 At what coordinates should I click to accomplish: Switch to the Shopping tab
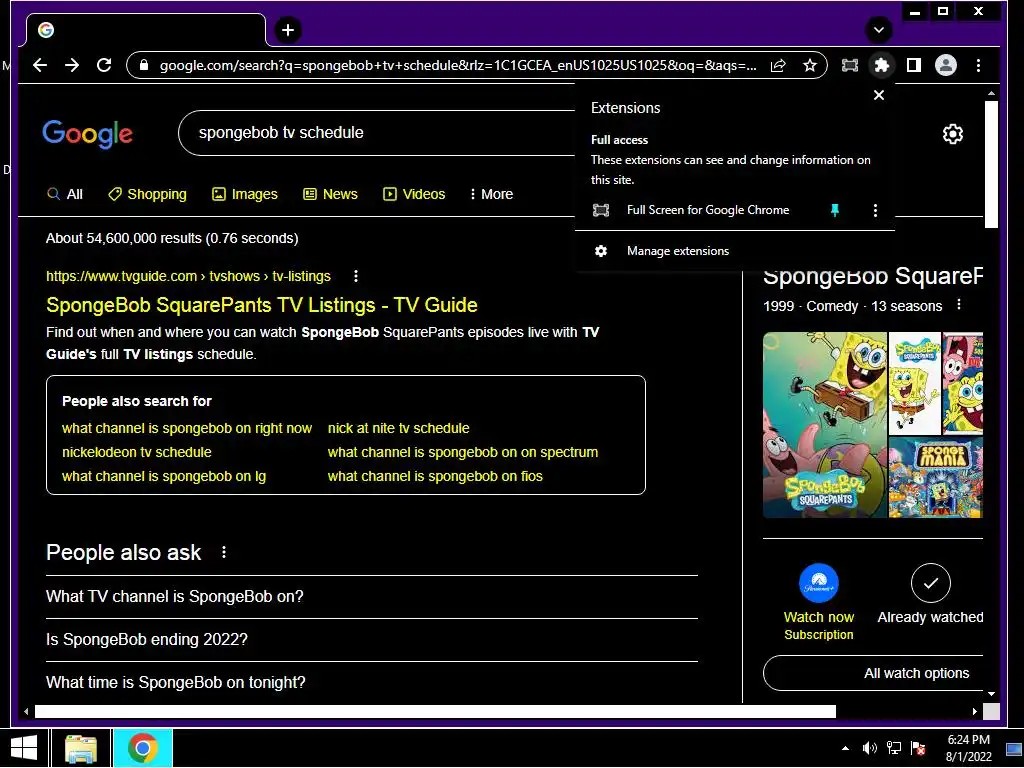pos(147,194)
